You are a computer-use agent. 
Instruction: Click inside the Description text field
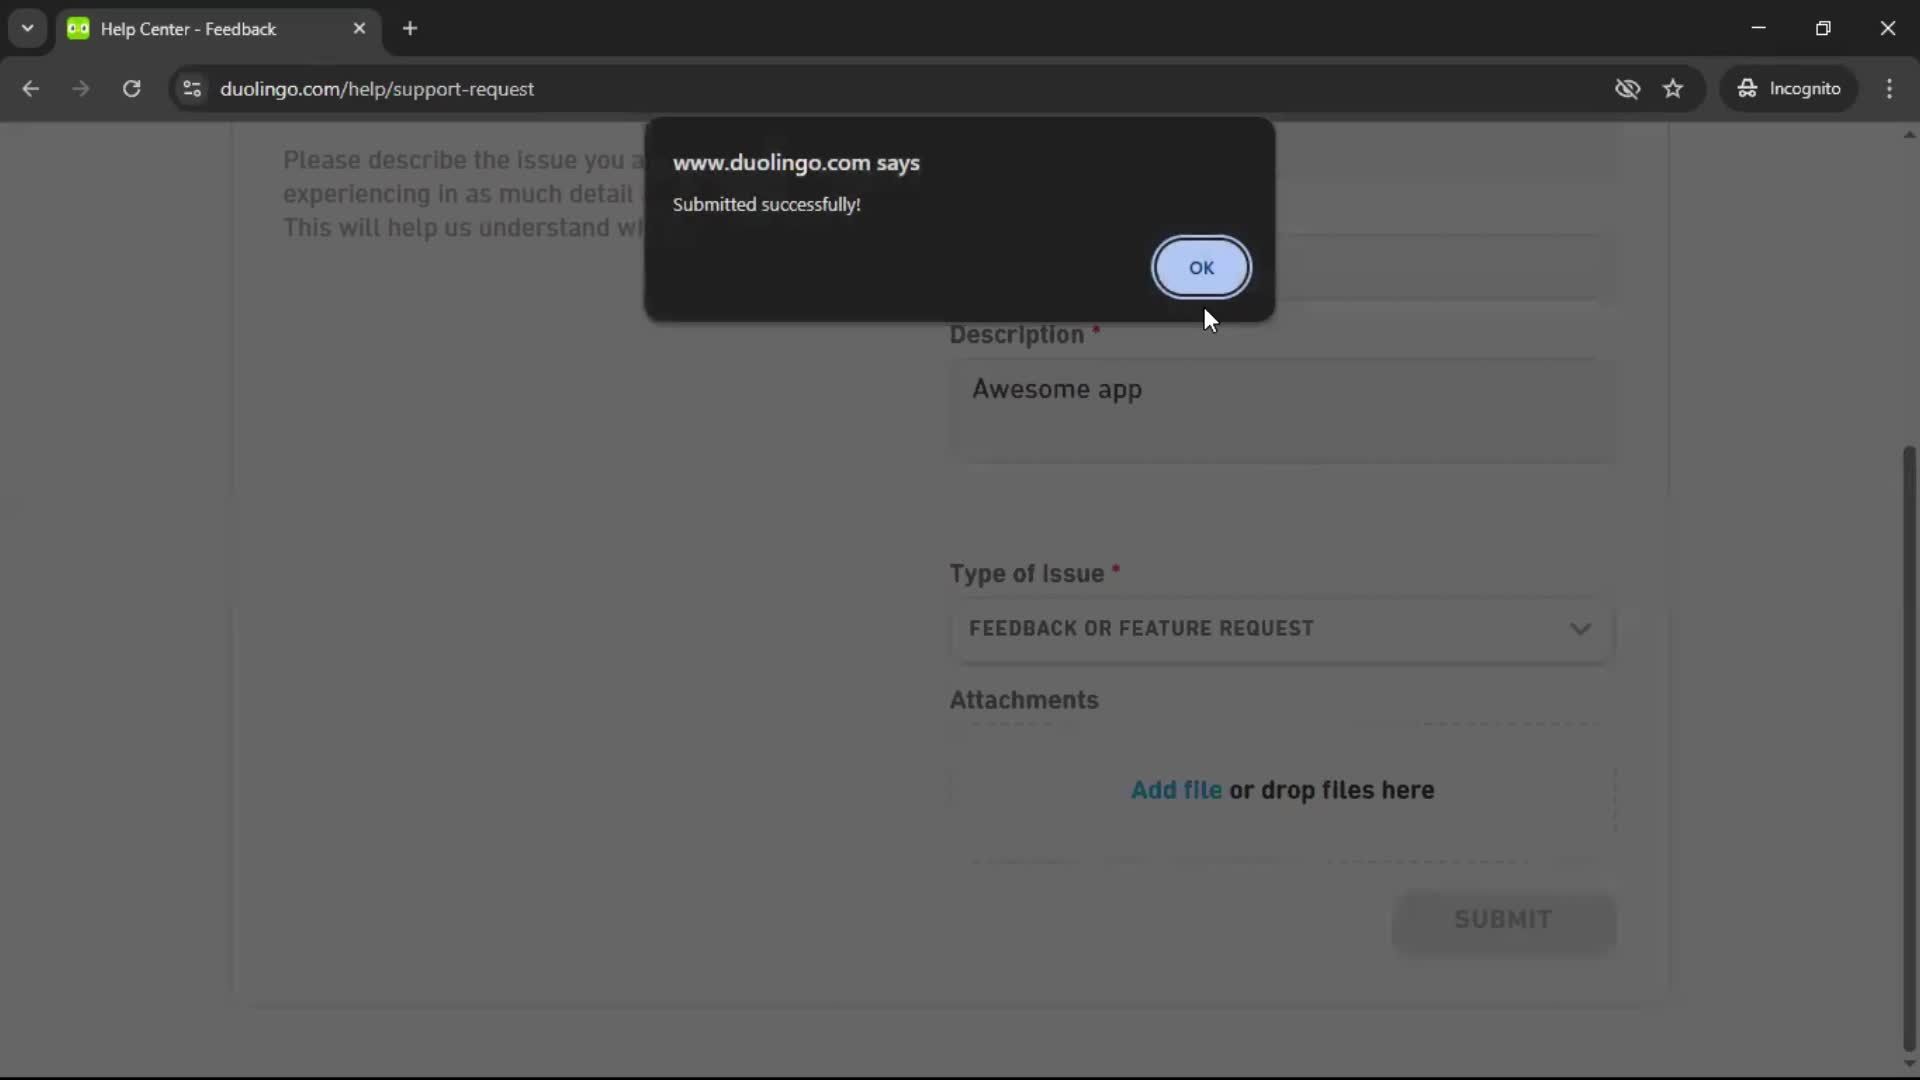1280,410
